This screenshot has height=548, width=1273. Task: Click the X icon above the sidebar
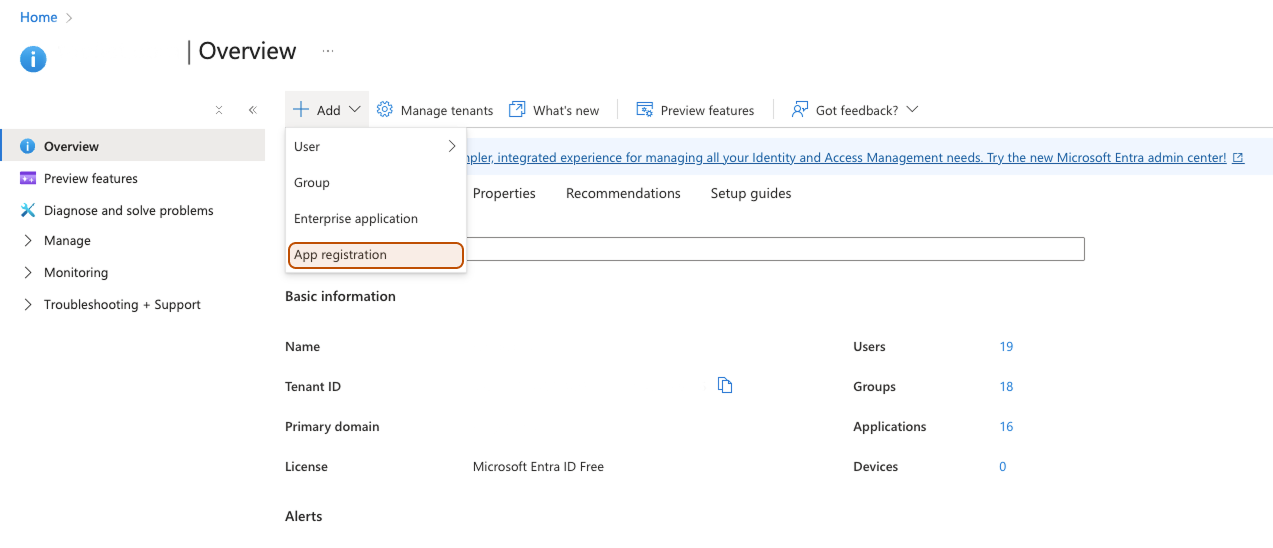(x=219, y=110)
